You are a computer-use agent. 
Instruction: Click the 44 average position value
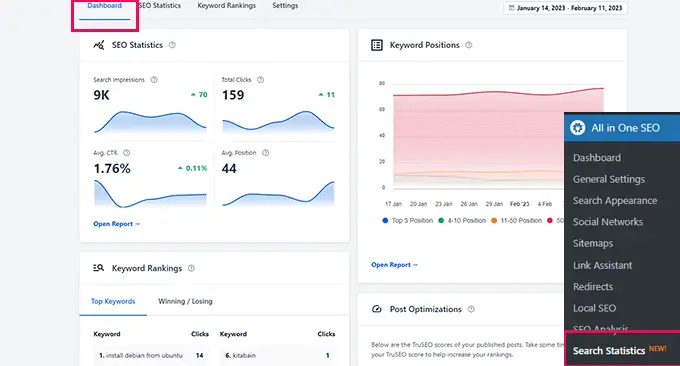click(229, 169)
